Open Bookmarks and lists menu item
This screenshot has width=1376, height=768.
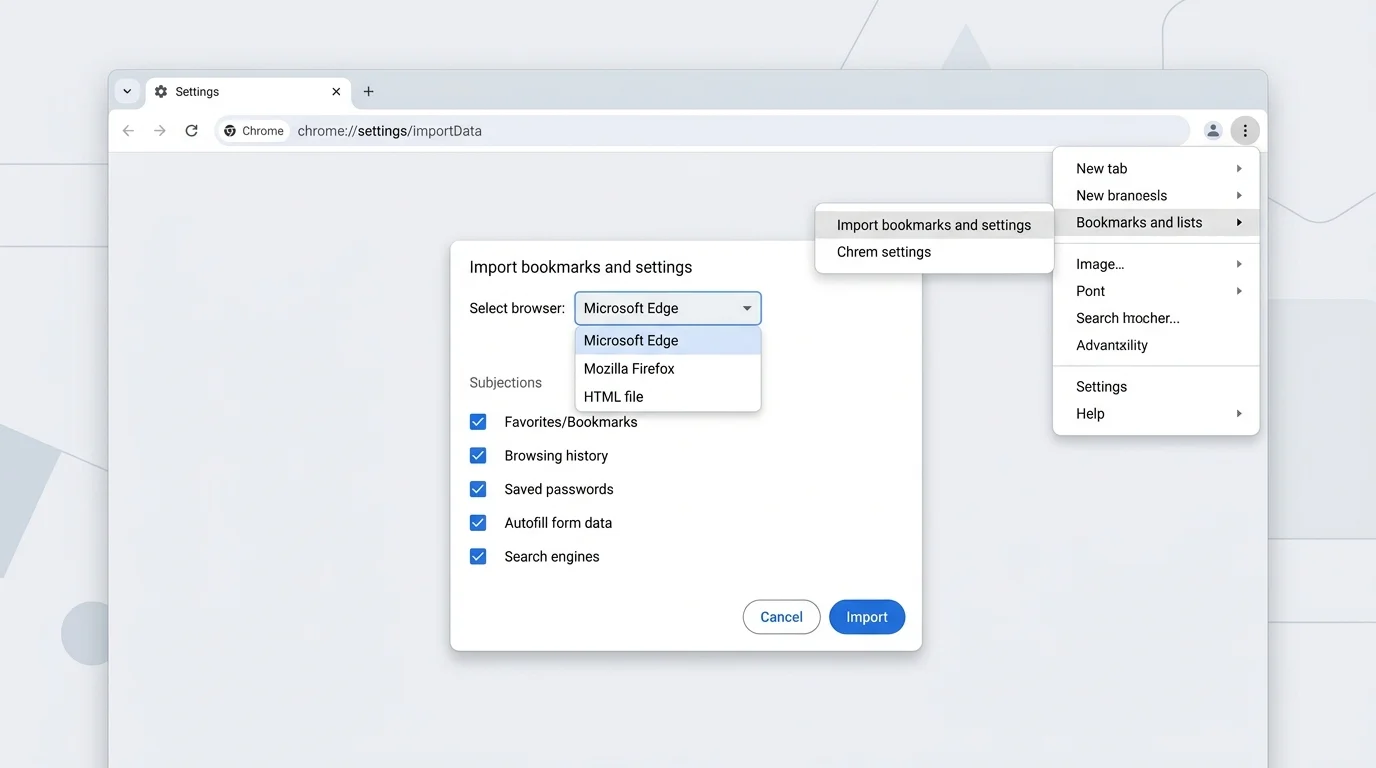click(x=1156, y=223)
